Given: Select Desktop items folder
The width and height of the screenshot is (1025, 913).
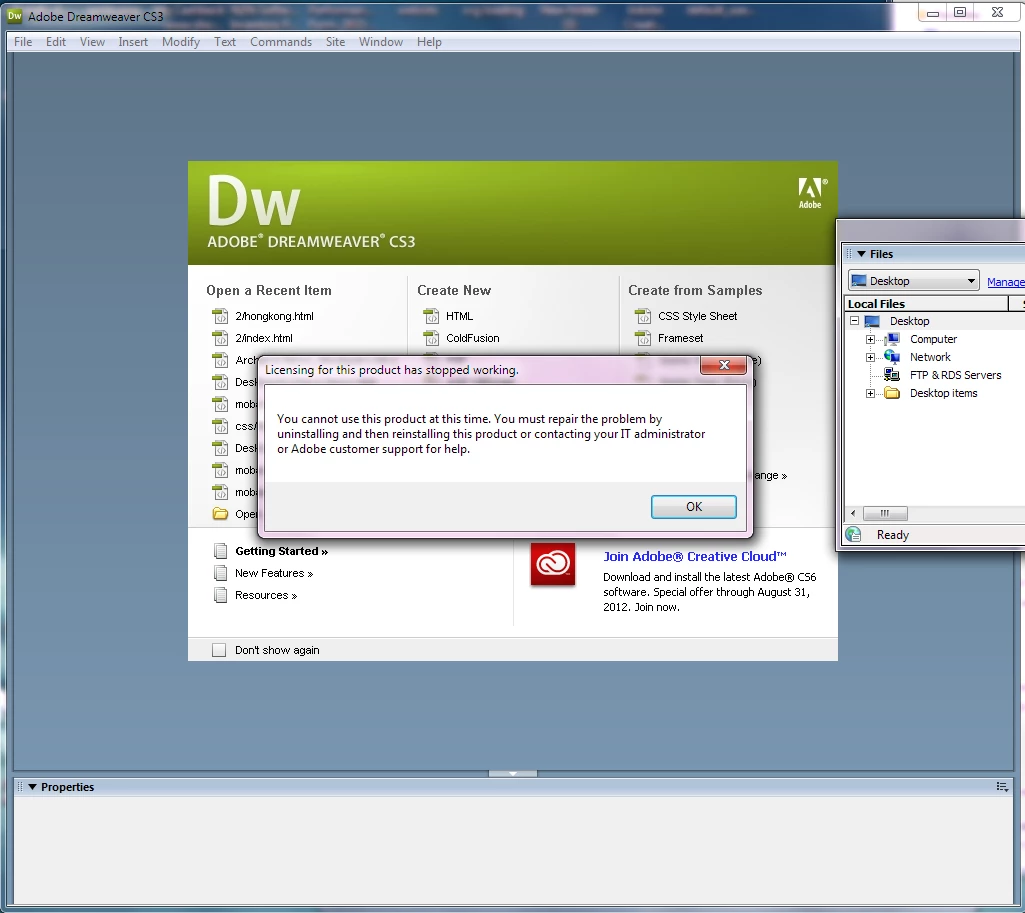Looking at the screenshot, I should click(943, 393).
